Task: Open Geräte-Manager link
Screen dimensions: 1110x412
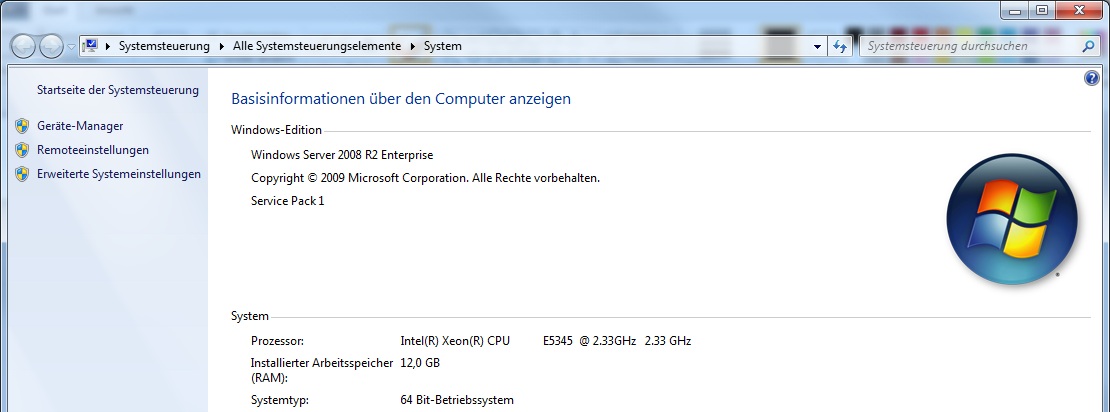Action: pyautogui.click(x=80, y=126)
